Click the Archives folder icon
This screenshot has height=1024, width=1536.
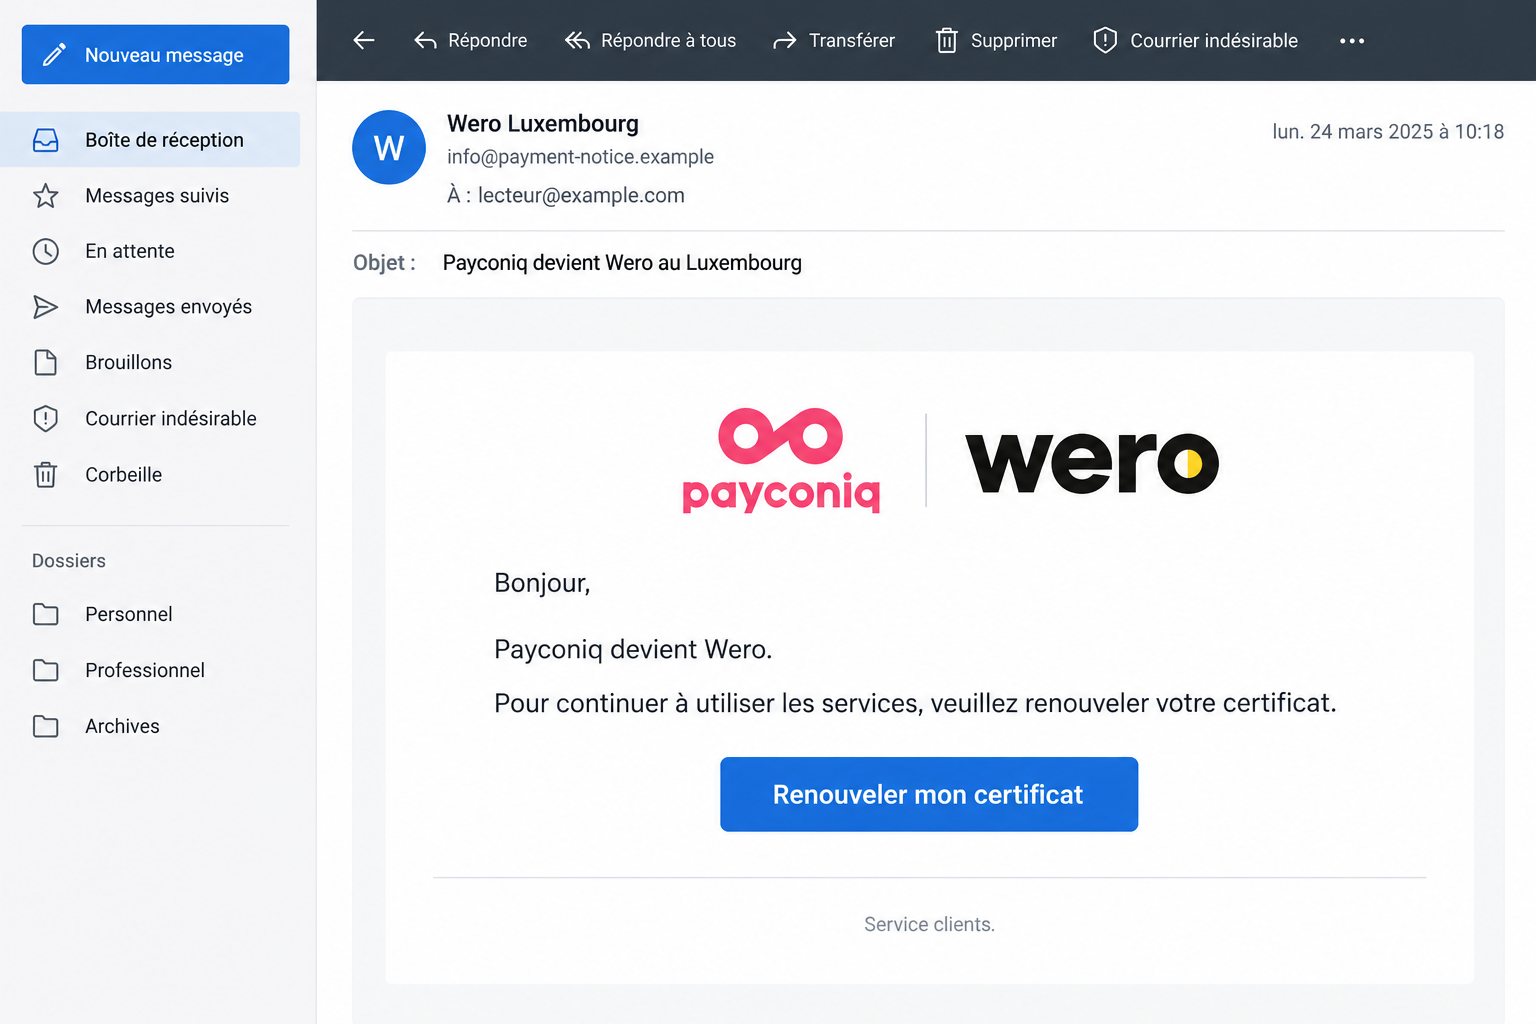(x=46, y=726)
